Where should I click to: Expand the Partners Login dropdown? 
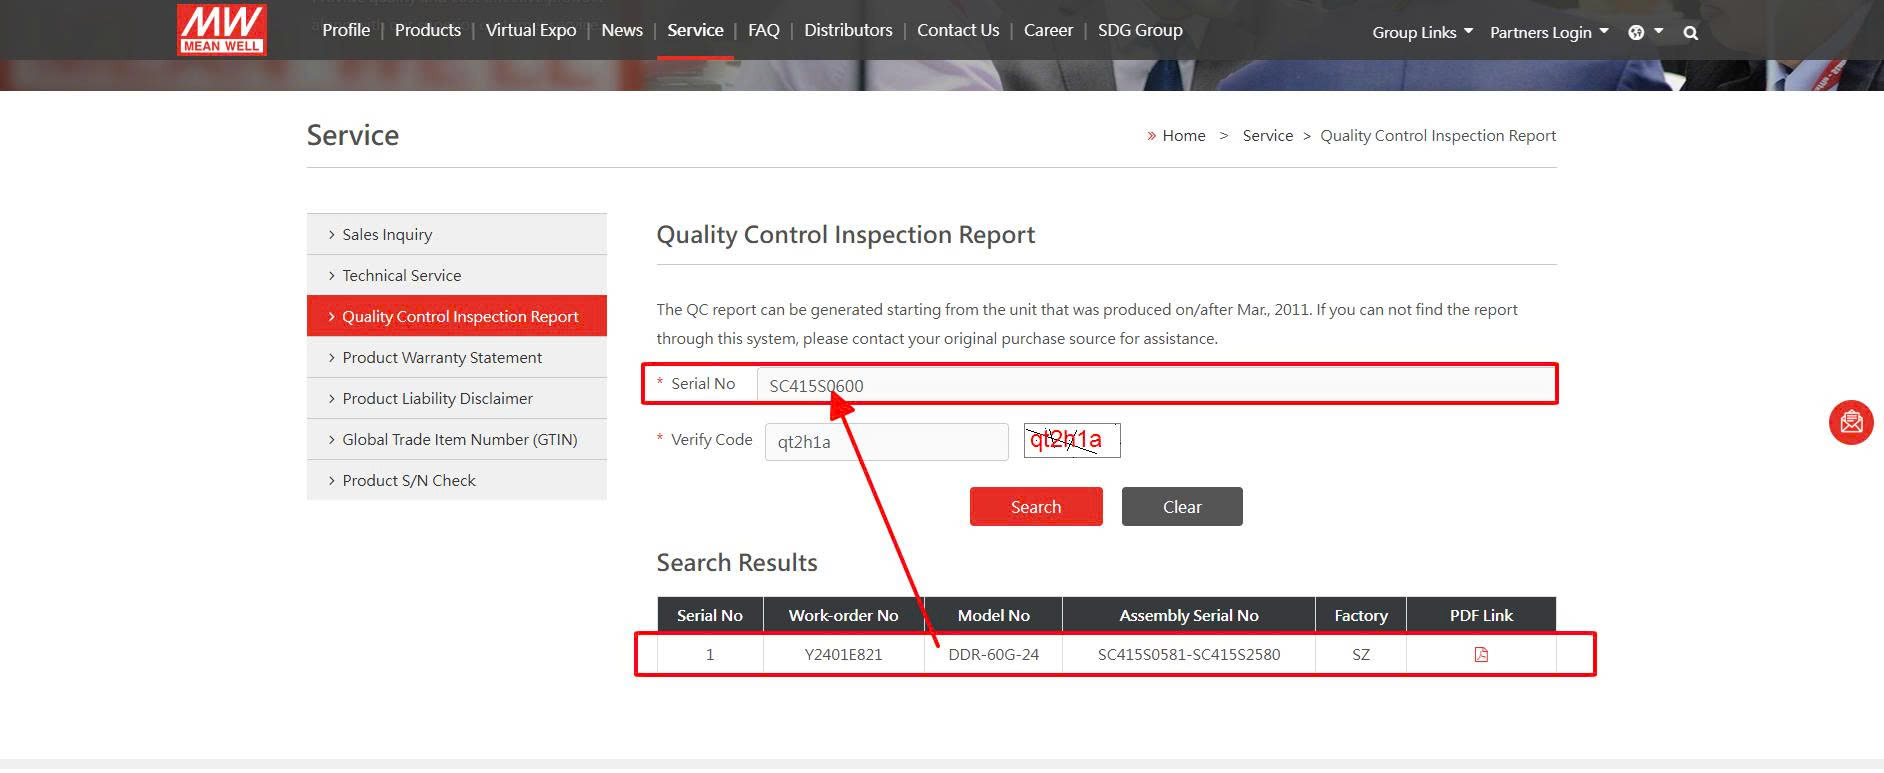pos(1548,32)
